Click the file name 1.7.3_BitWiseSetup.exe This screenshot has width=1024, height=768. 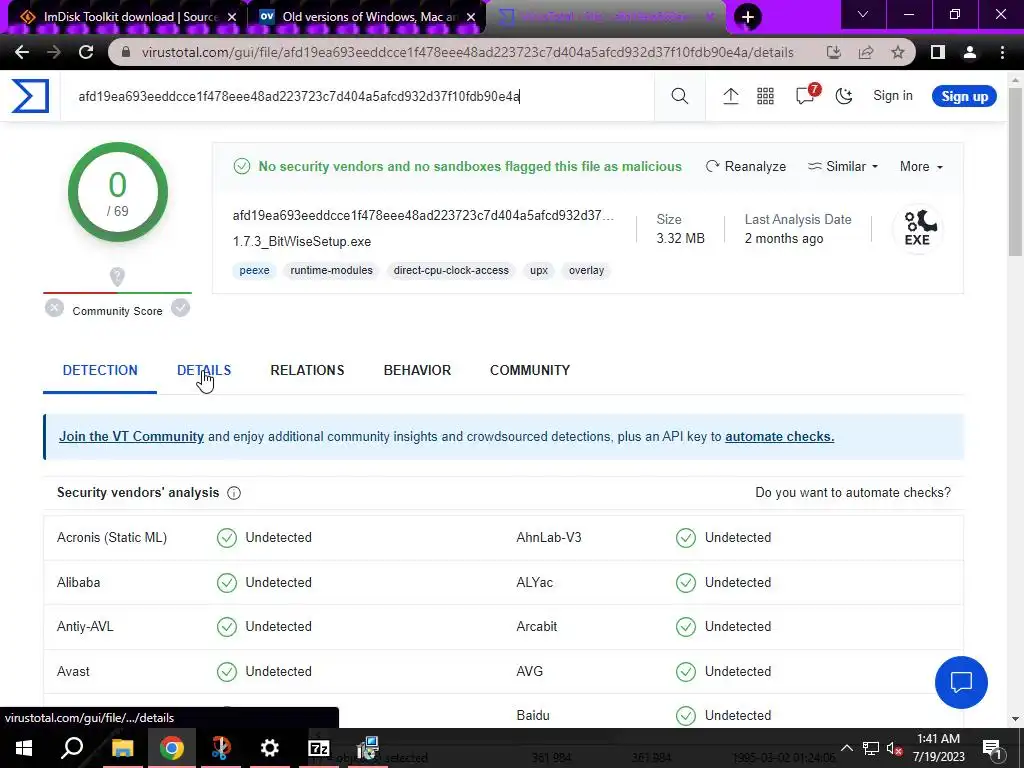point(302,242)
